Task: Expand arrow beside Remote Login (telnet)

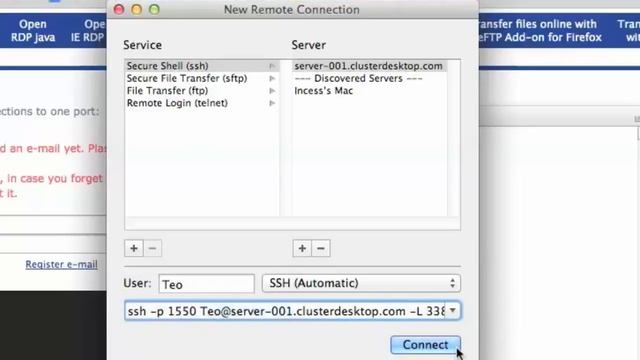Action: point(272,103)
